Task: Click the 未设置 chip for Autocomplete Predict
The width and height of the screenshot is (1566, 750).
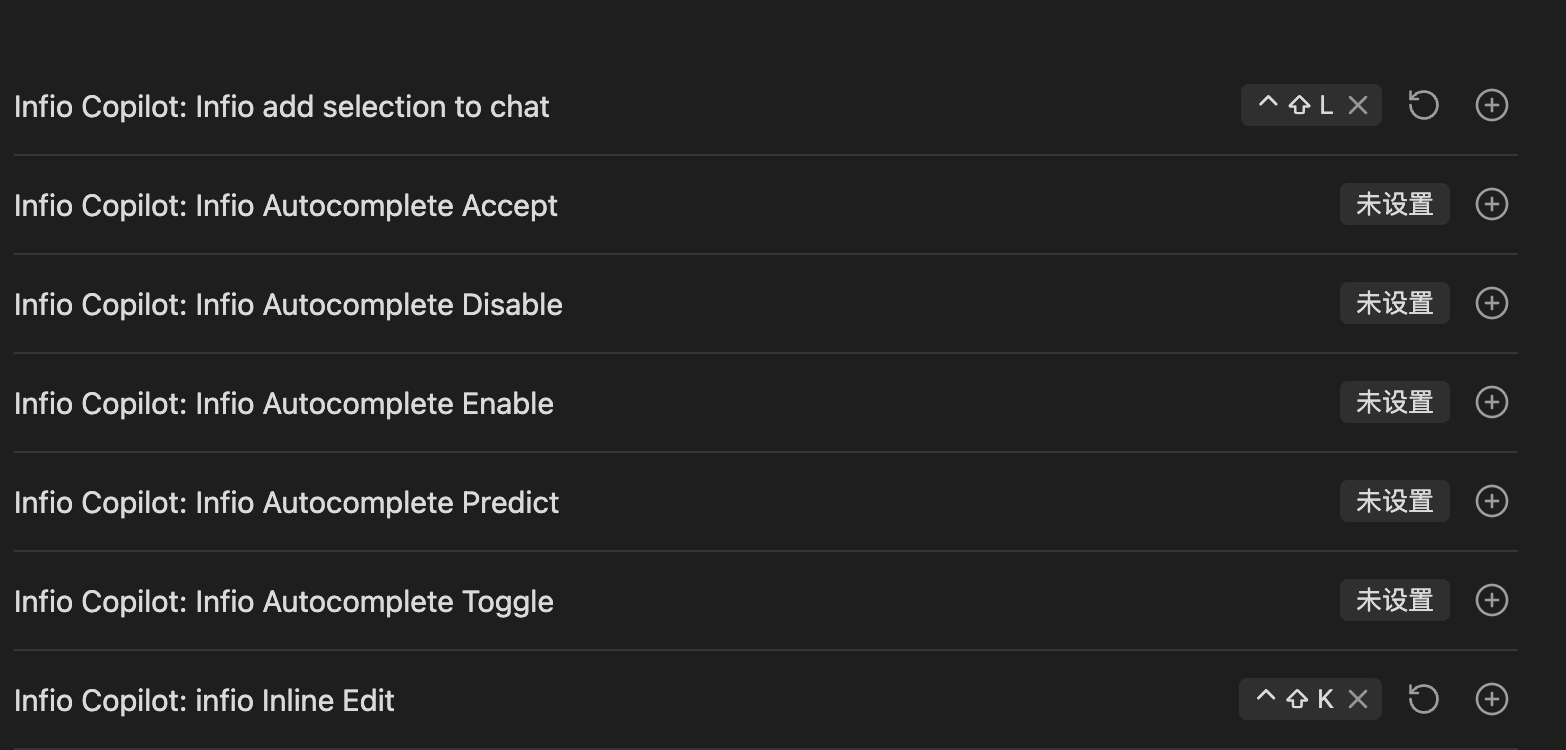Action: [1394, 501]
